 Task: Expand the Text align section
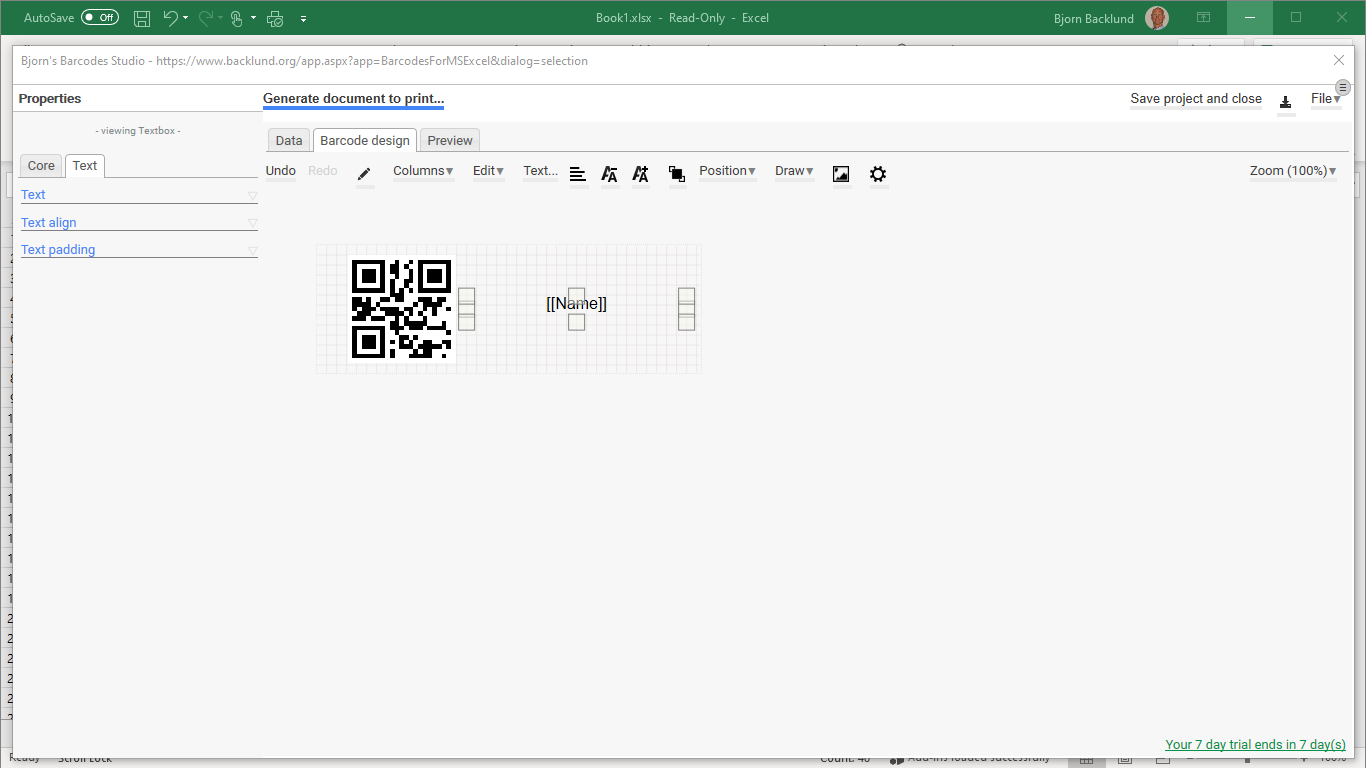(x=139, y=223)
